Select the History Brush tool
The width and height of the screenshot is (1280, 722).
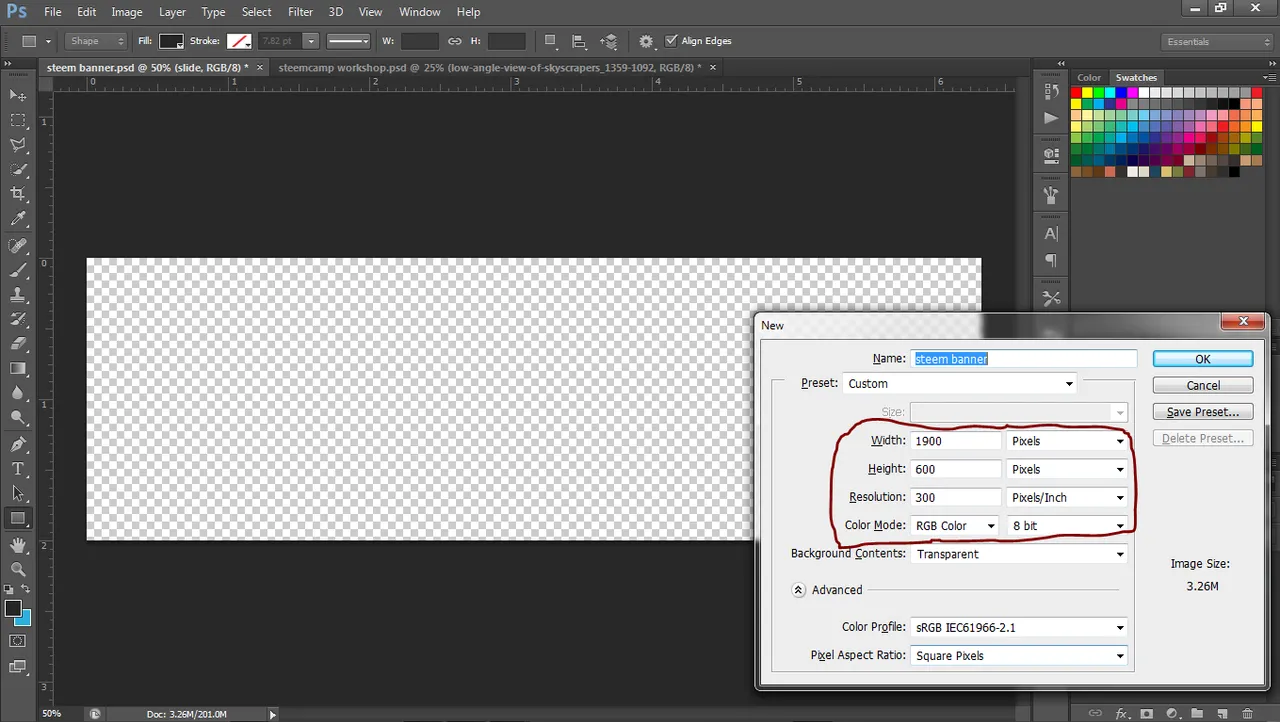(18, 320)
